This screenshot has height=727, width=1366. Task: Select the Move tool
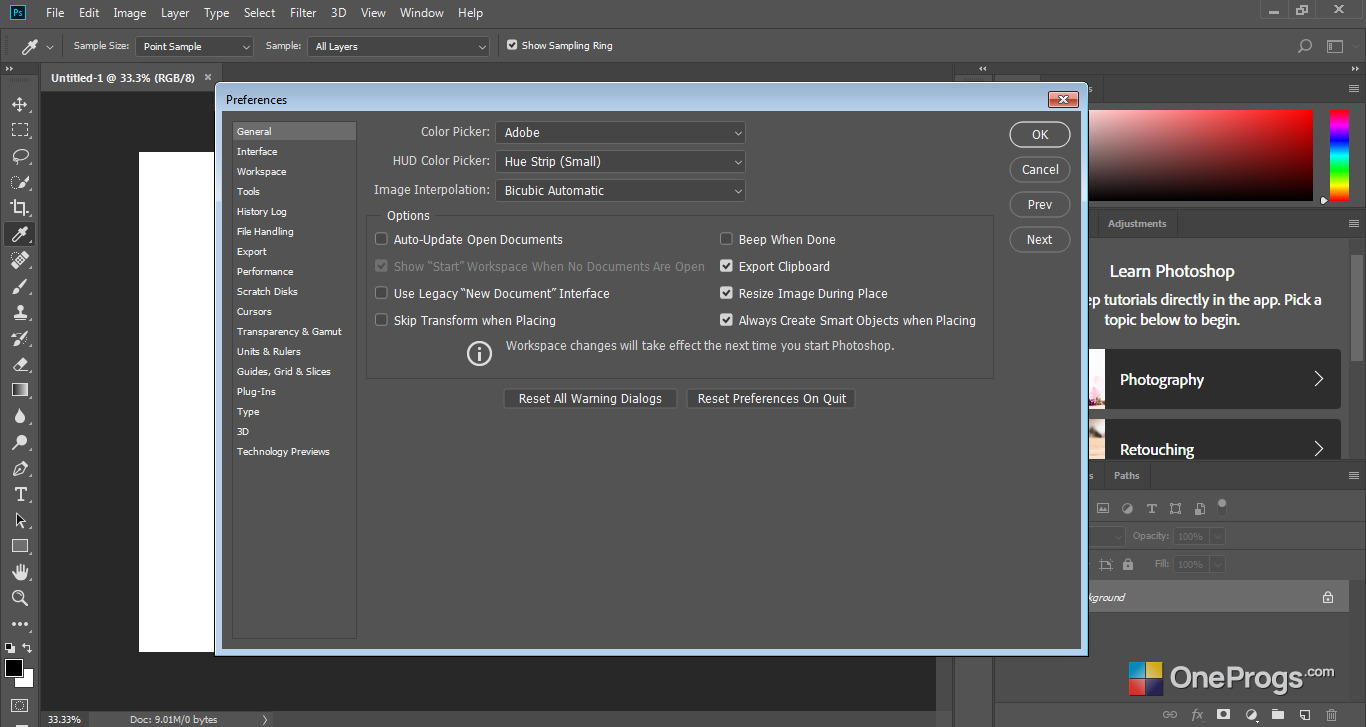tap(20, 104)
